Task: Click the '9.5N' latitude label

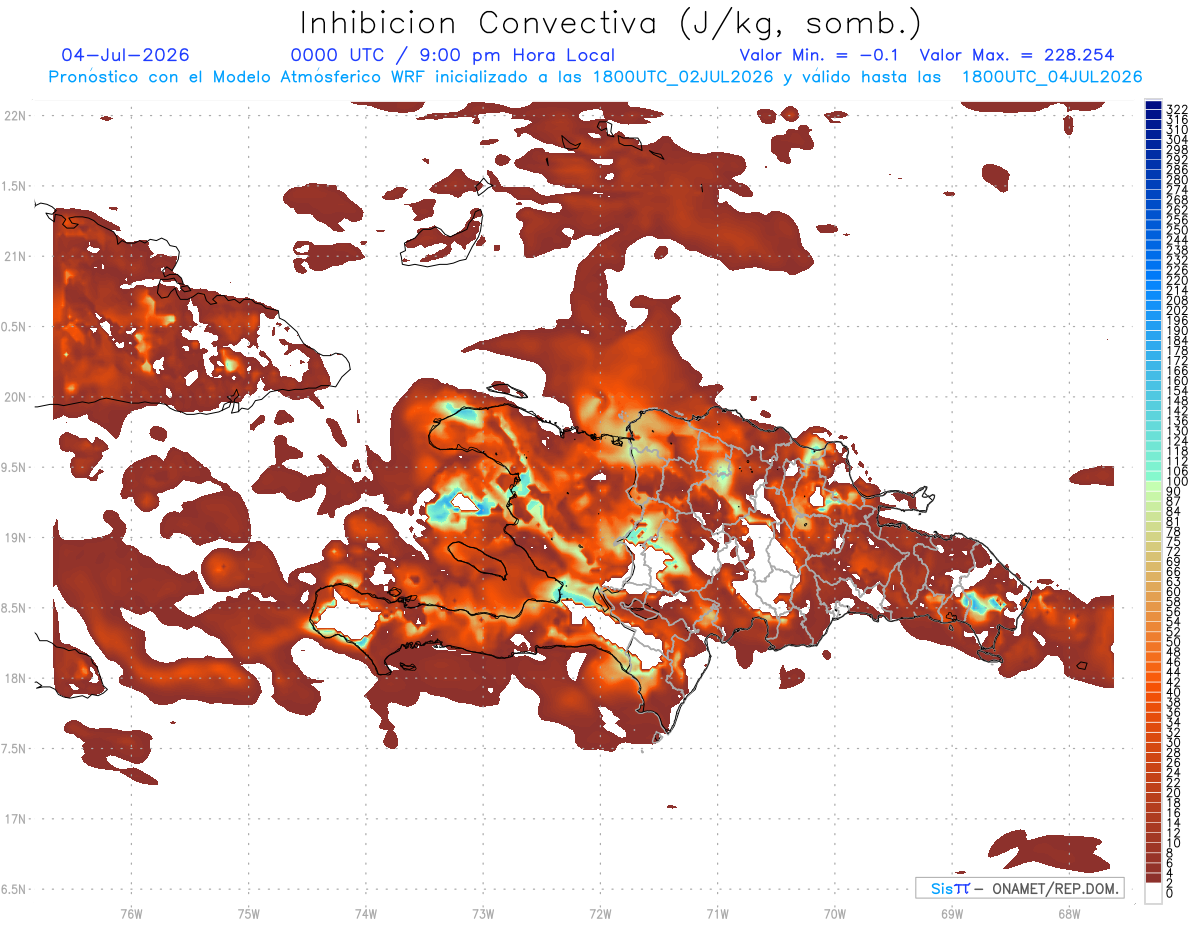Action: [15, 467]
